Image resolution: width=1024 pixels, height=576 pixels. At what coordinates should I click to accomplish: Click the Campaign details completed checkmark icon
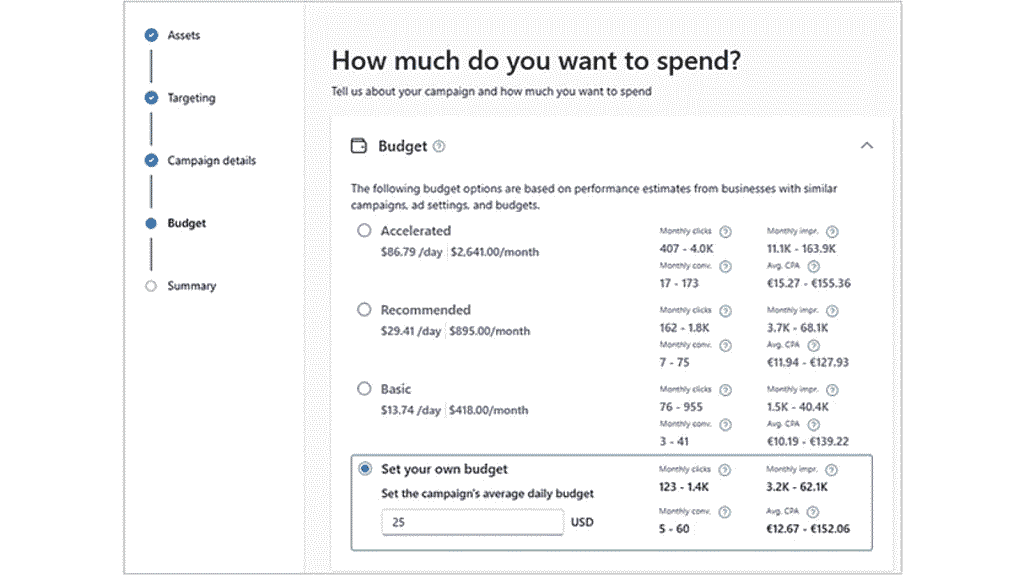151,160
